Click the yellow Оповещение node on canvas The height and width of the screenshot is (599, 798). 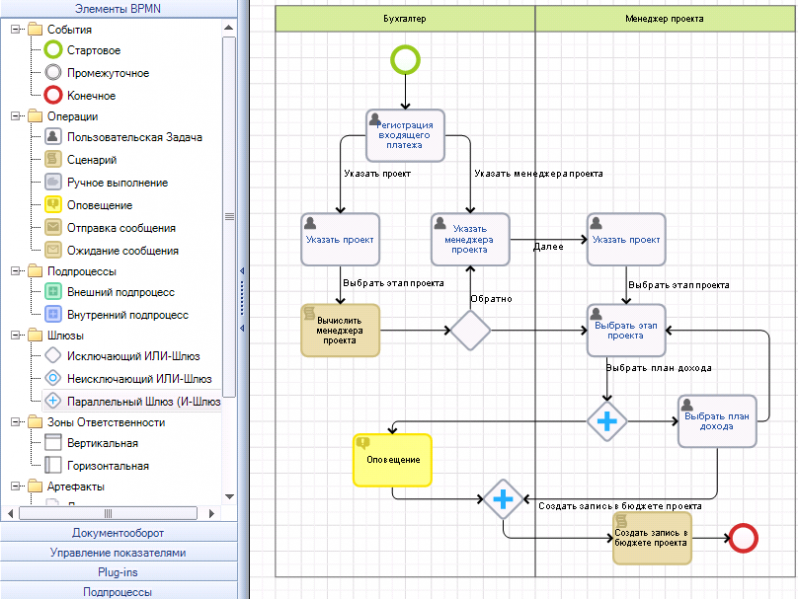tap(391, 460)
